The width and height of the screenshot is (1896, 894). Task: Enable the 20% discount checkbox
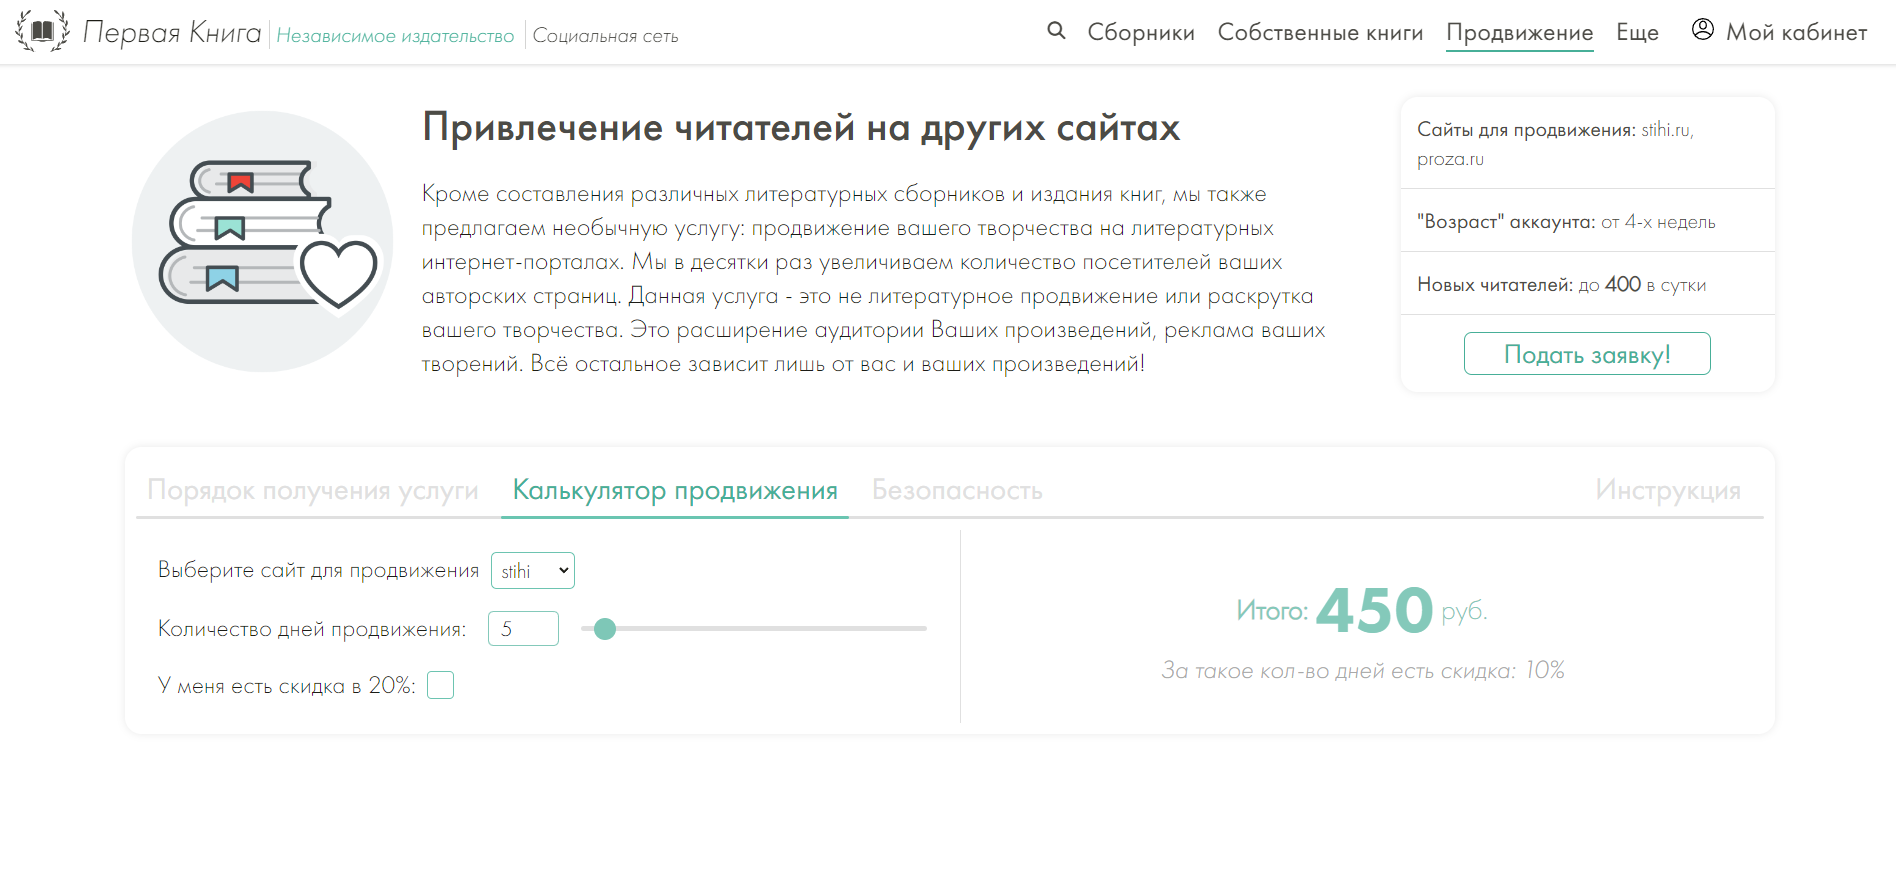[440, 685]
